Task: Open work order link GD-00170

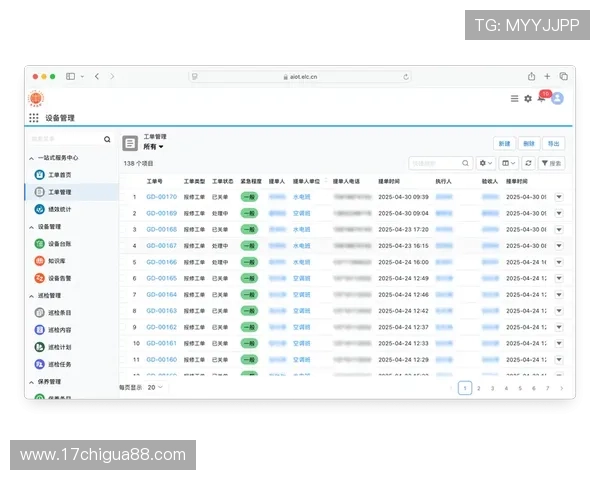Action: click(161, 197)
